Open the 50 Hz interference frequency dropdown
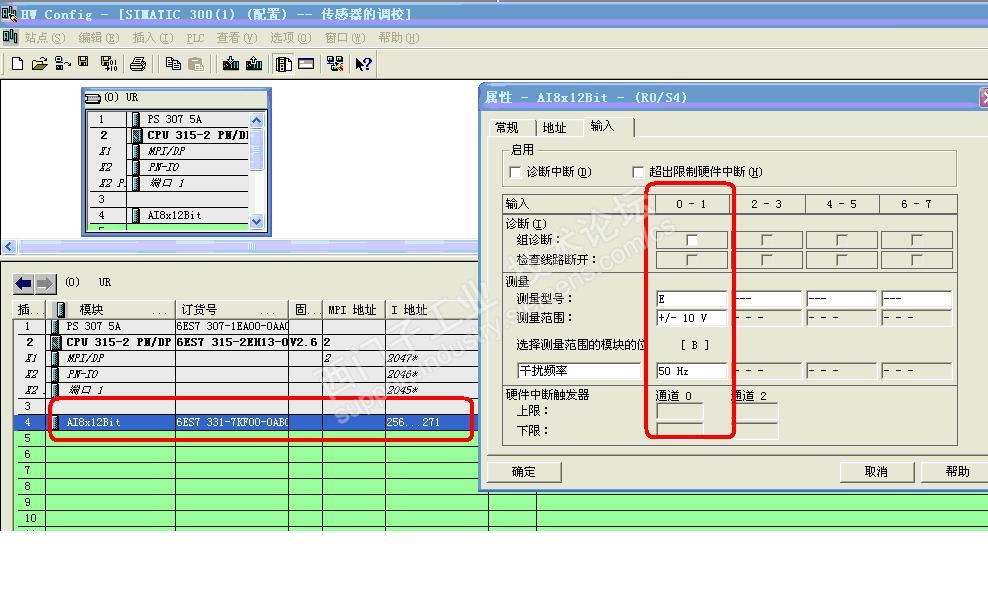 tap(691, 371)
